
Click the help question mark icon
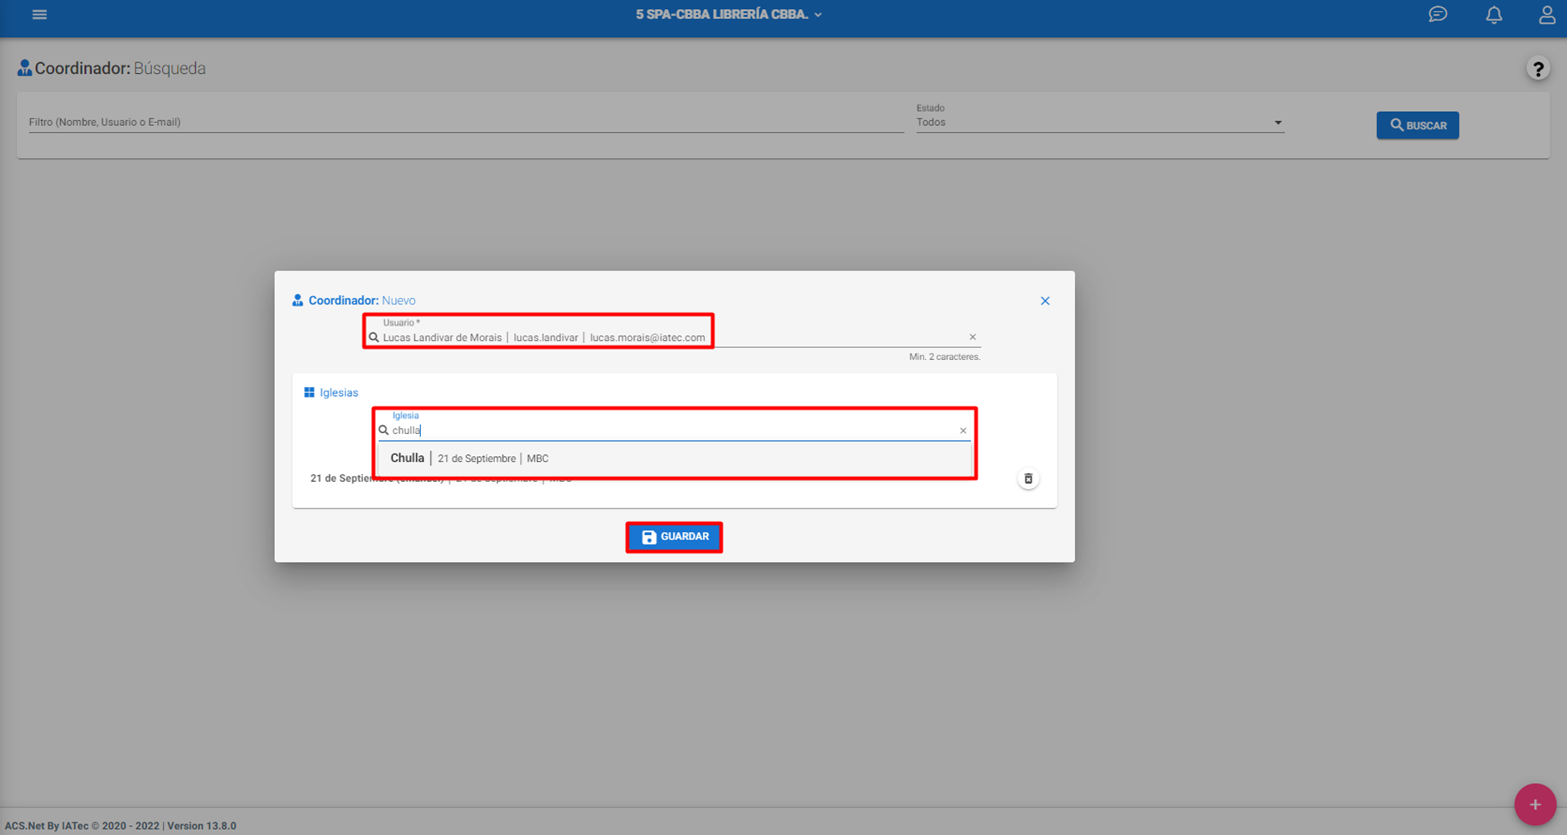(1538, 69)
